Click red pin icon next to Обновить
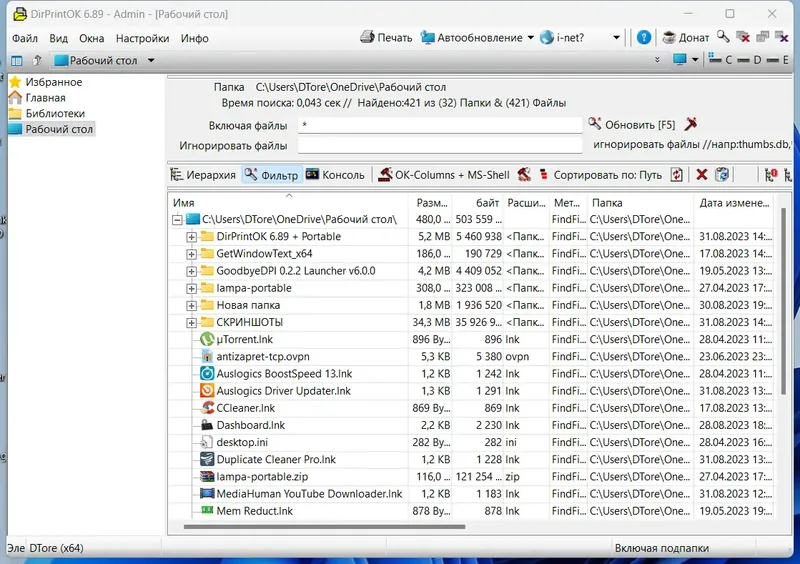800x564 pixels. [x=691, y=124]
